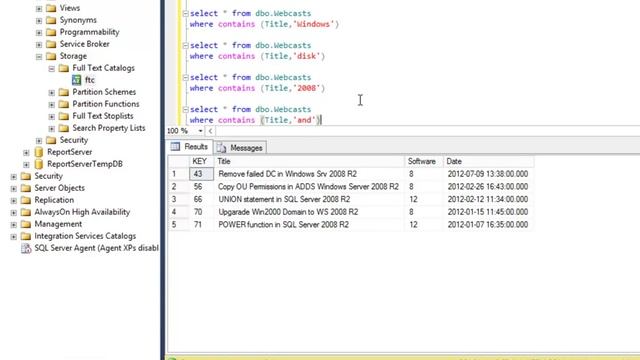
Task: Select cell 'POWER function in SQL Server 2008 R2'
Action: 309,224
